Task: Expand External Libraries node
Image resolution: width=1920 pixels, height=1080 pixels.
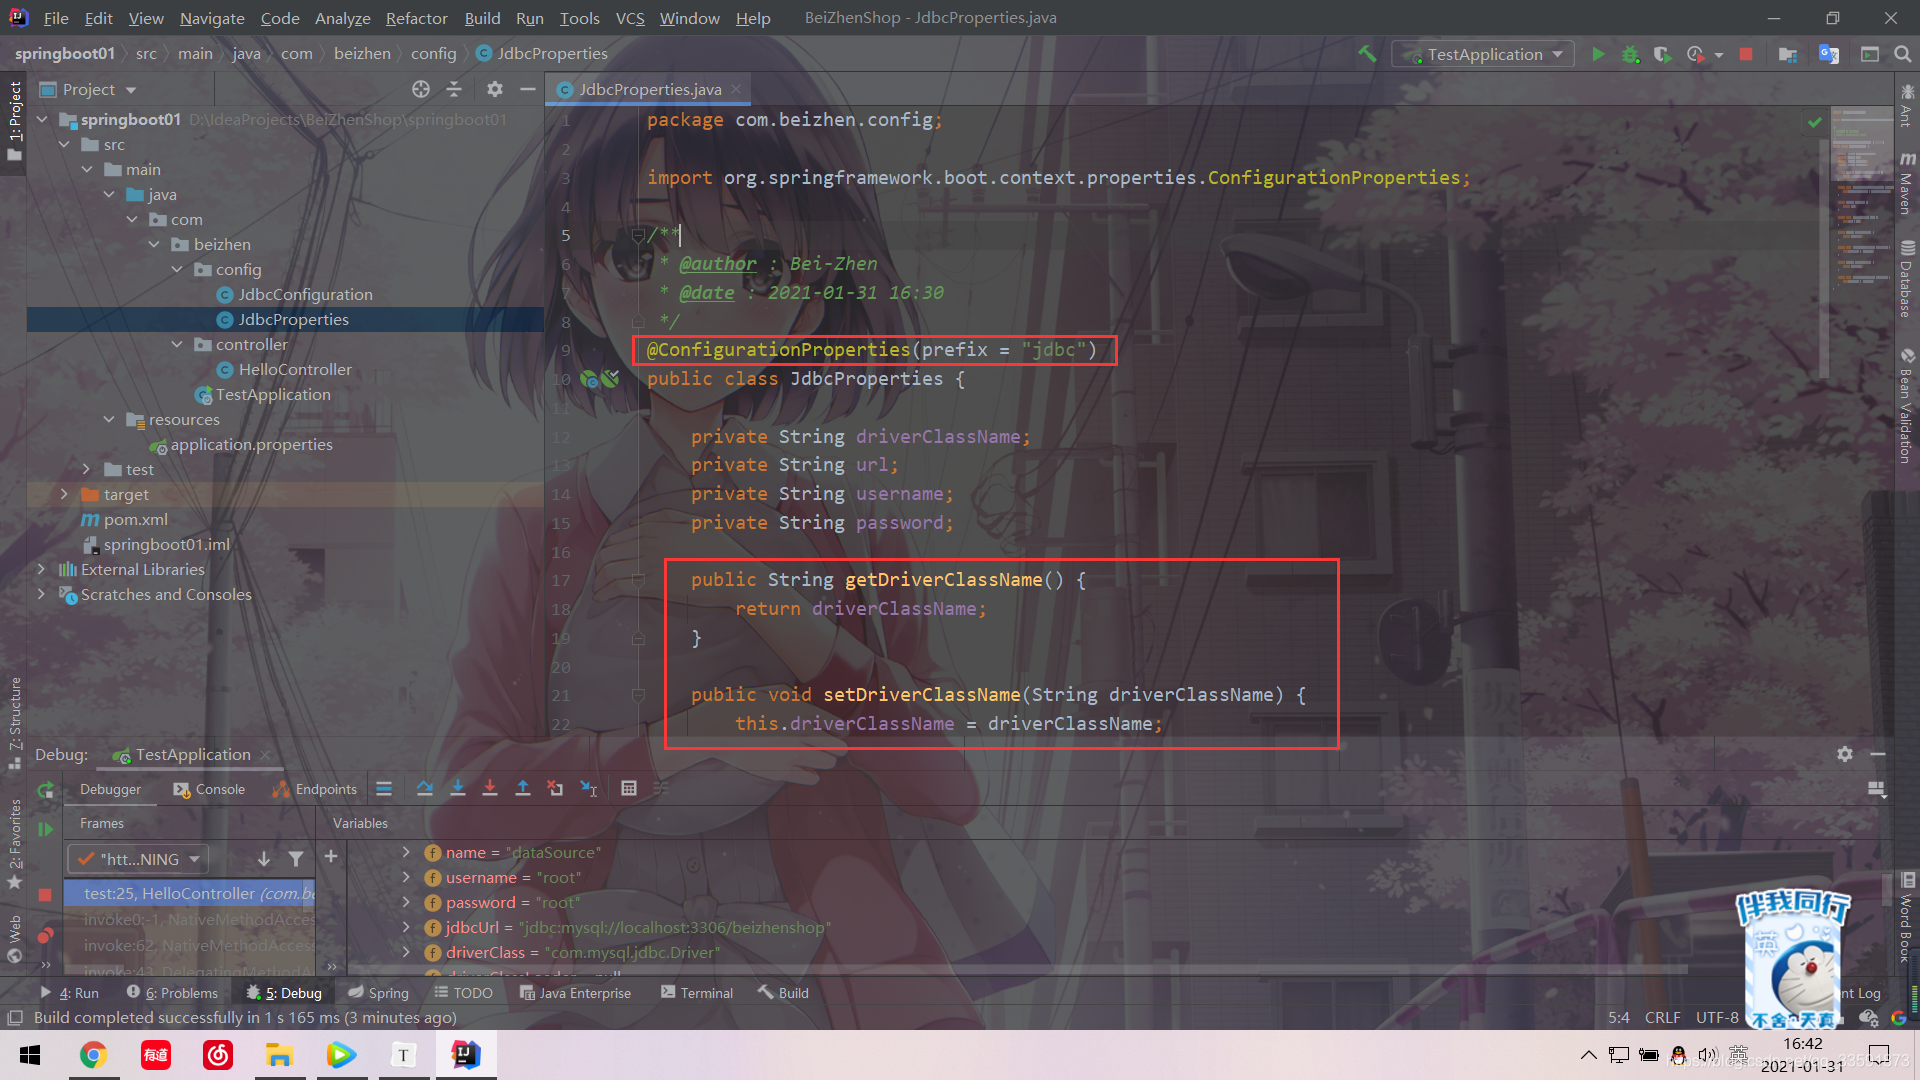Action: click(x=41, y=569)
